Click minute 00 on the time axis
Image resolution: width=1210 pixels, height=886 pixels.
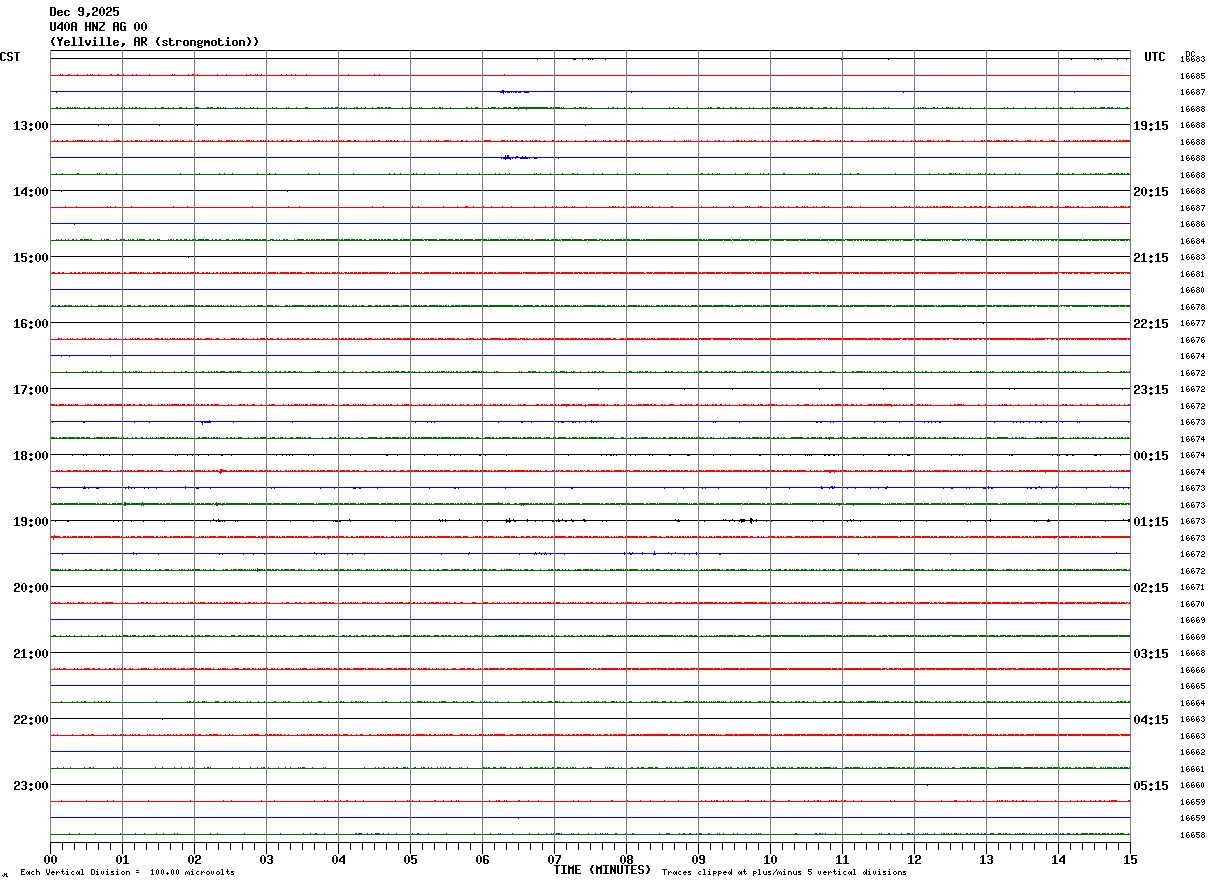pyautogui.click(x=50, y=859)
